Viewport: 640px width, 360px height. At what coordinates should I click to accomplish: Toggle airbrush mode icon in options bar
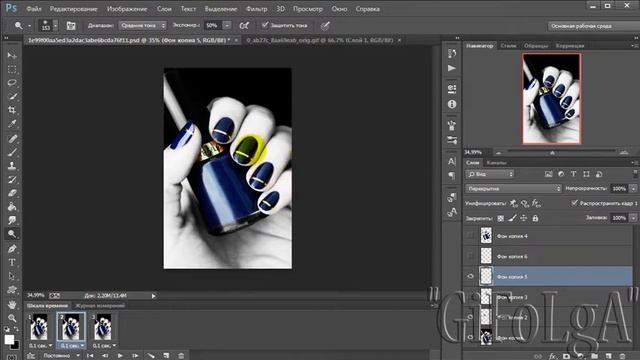pos(244,25)
